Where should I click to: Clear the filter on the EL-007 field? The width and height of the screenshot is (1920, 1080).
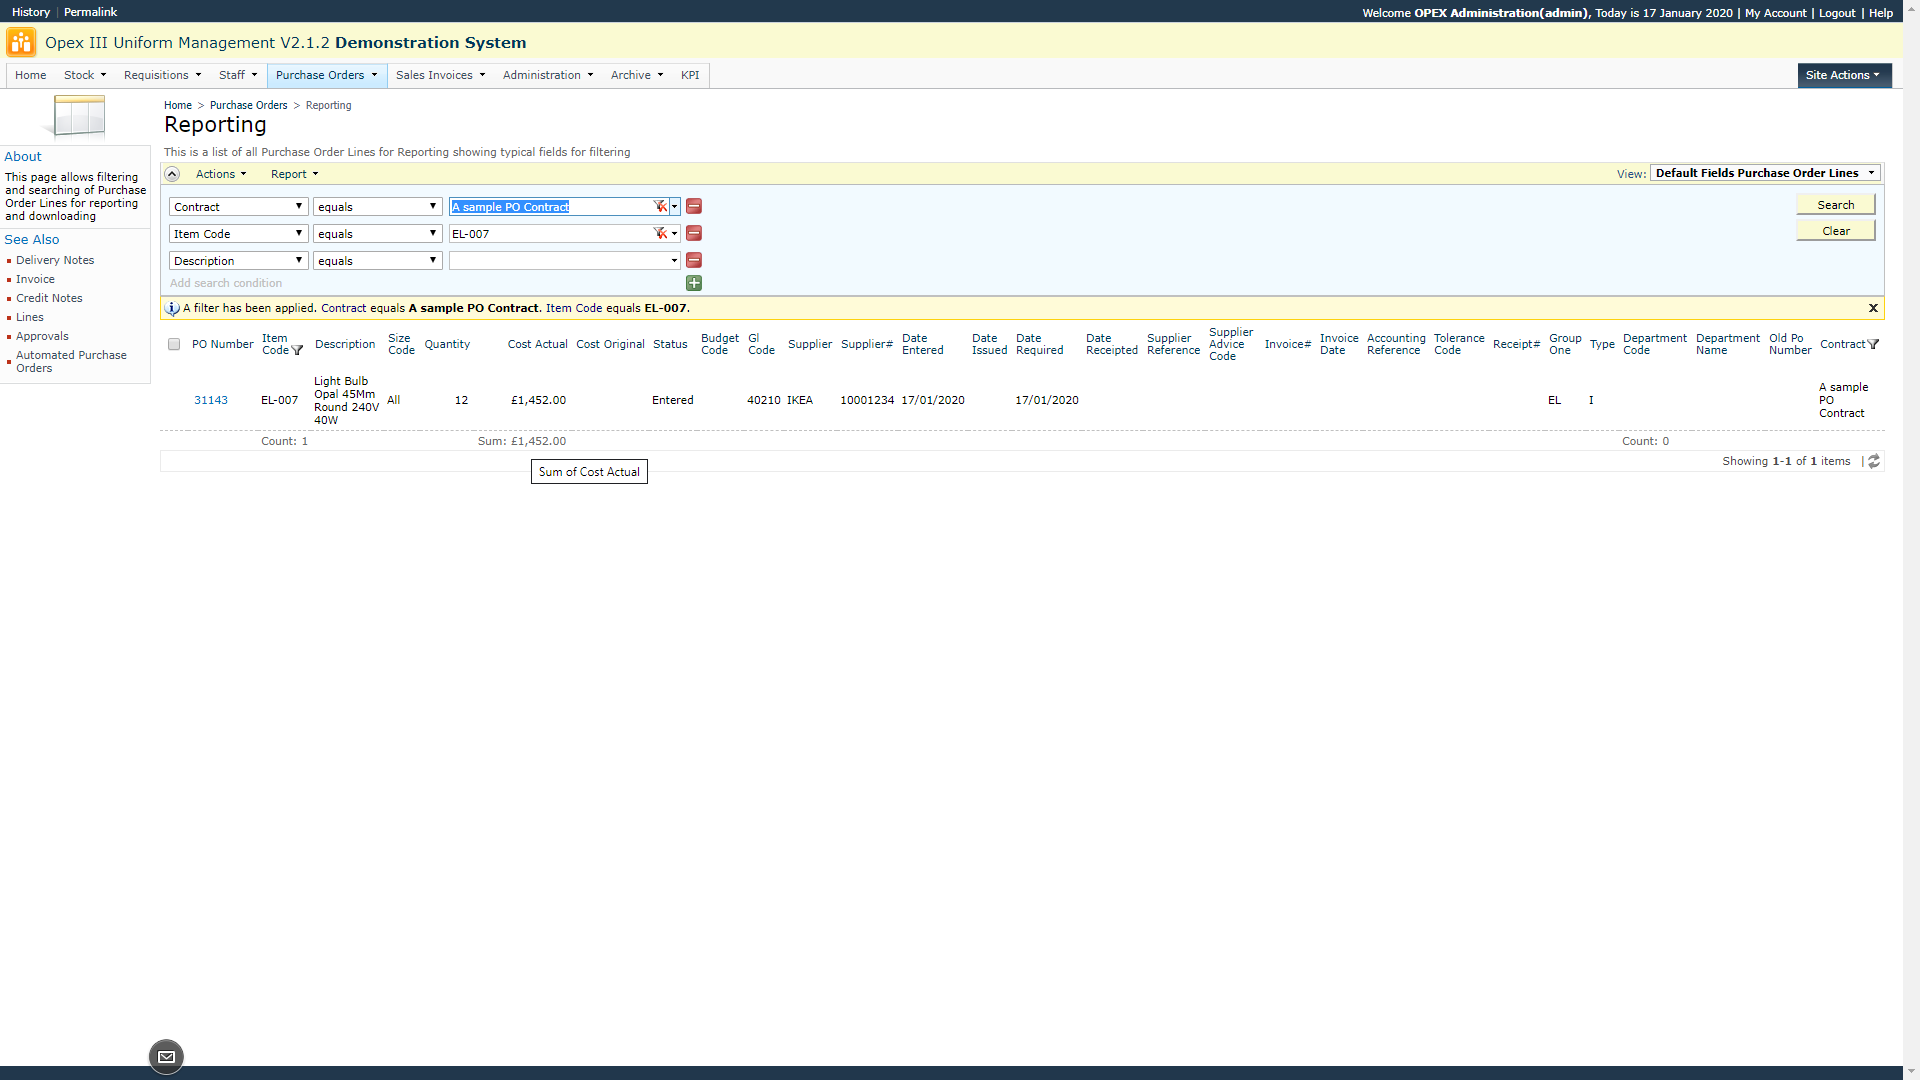coord(660,233)
